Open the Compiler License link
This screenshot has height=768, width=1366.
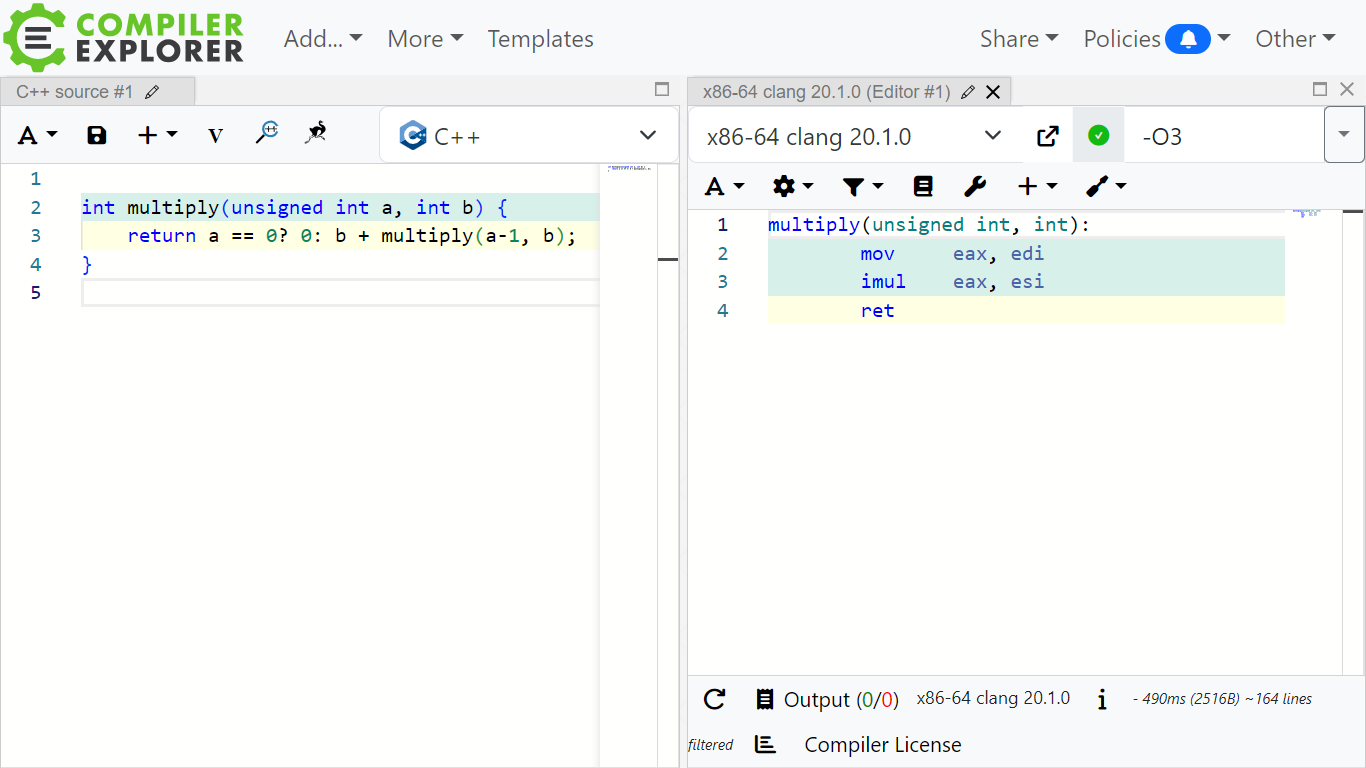tap(882, 745)
